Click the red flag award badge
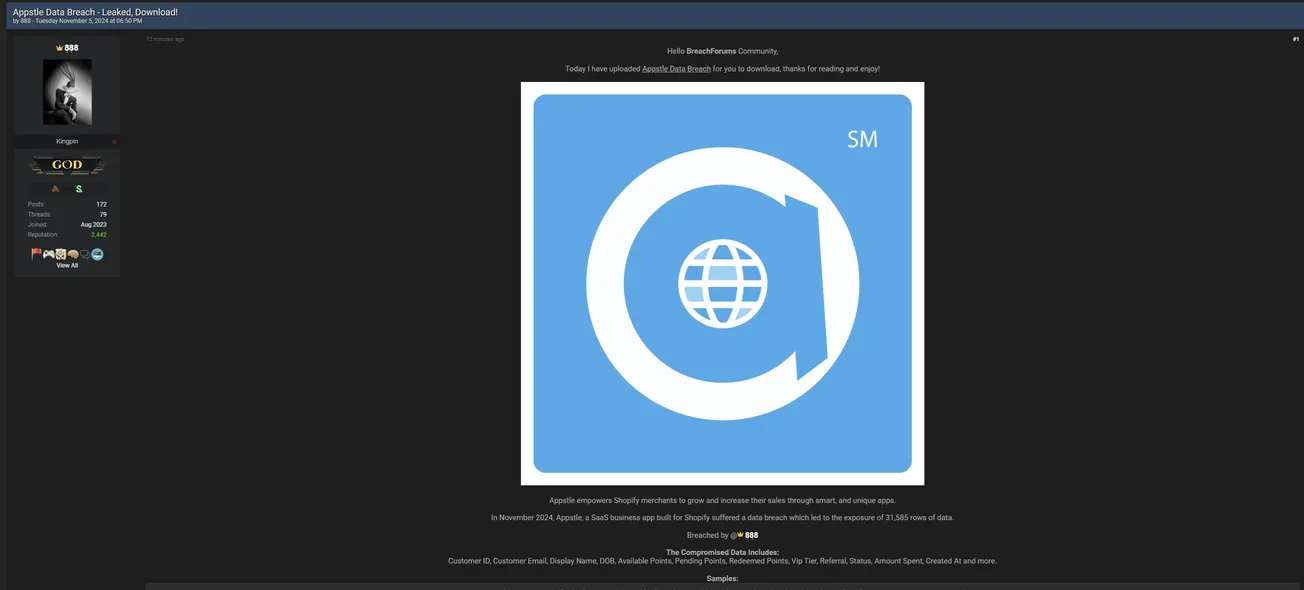Image resolution: width=1304 pixels, height=590 pixels. (x=36, y=254)
